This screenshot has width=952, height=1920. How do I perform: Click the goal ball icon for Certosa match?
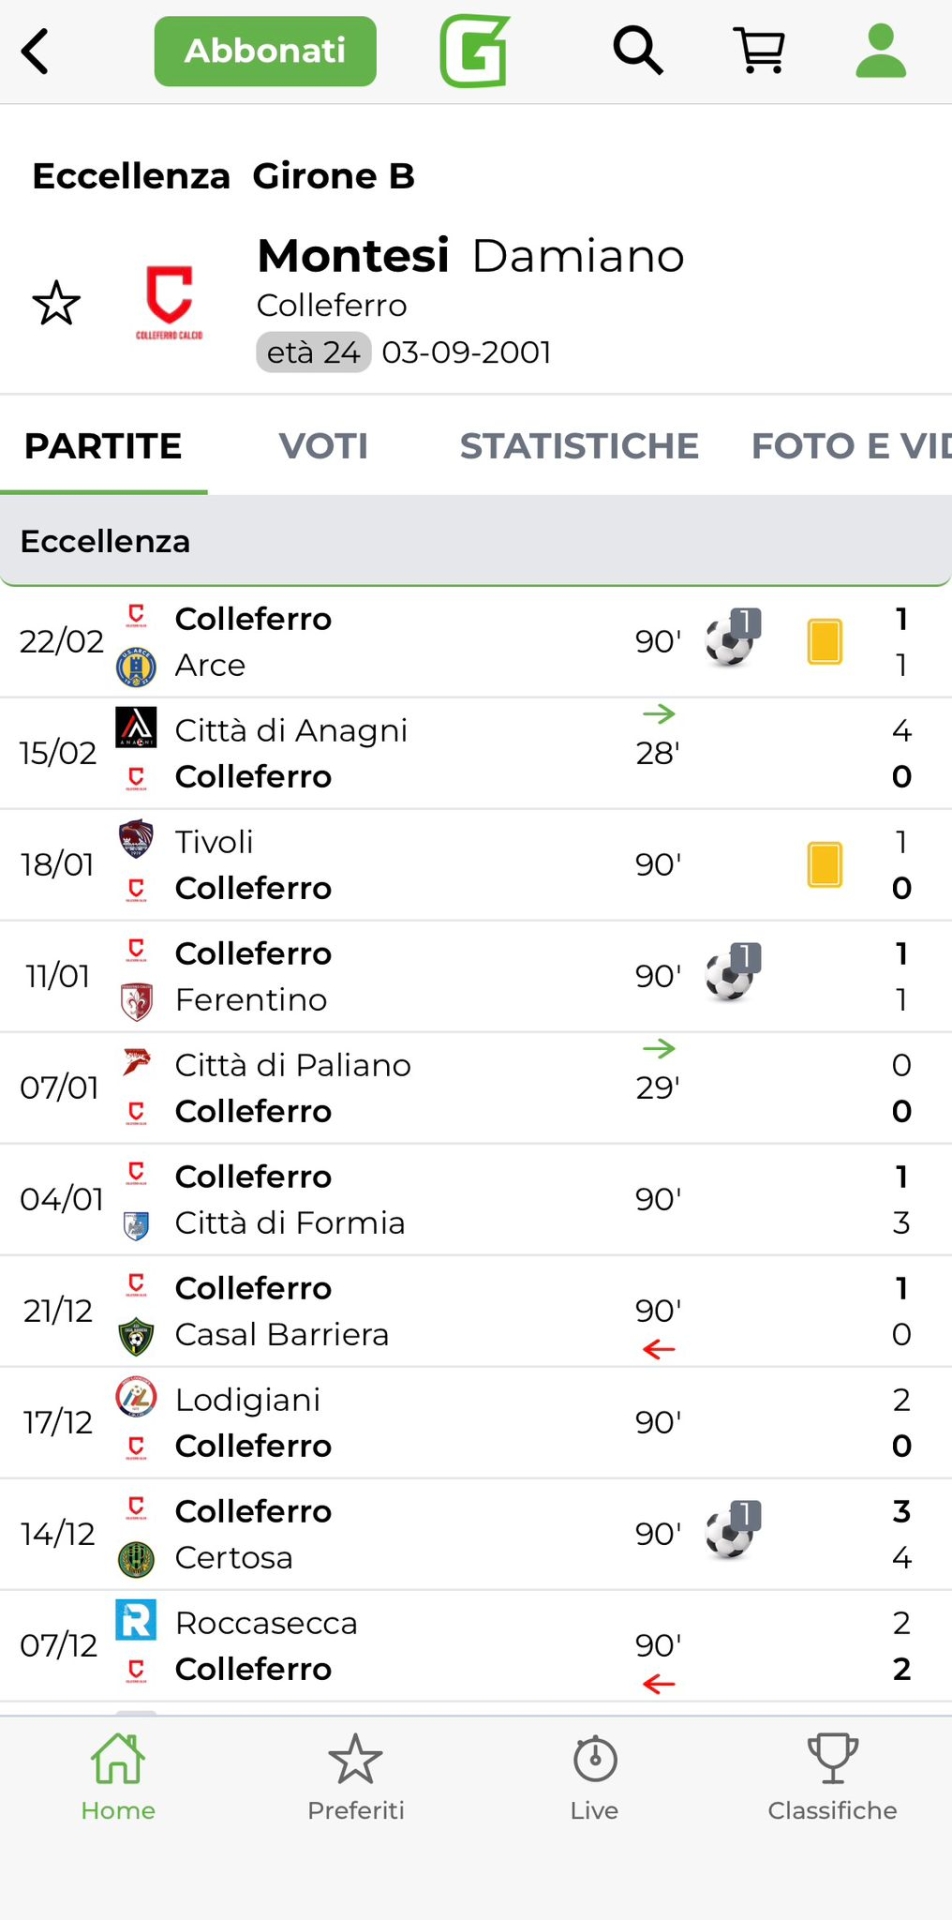[732, 1532]
